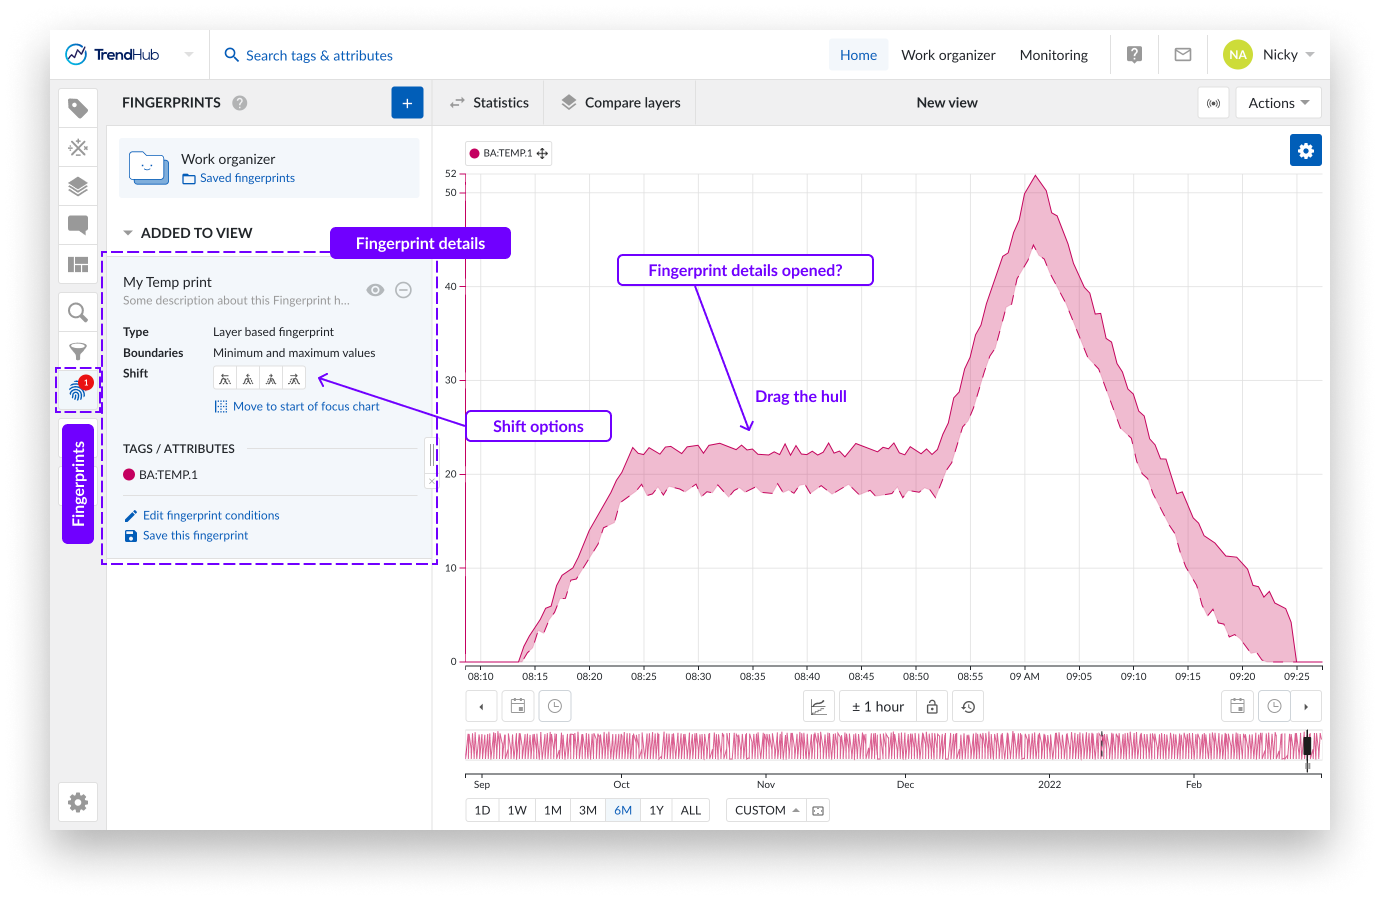
Task: Toggle the live mode broadcast button
Action: 1213,103
